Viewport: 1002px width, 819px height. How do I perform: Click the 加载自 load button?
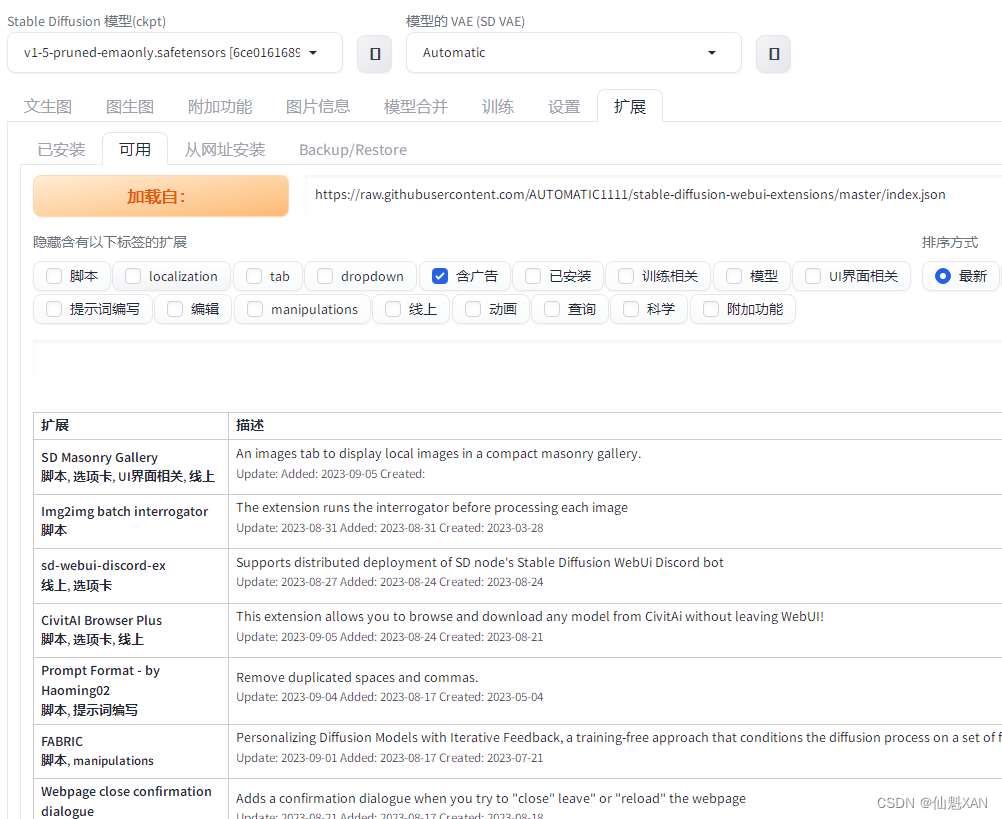160,196
